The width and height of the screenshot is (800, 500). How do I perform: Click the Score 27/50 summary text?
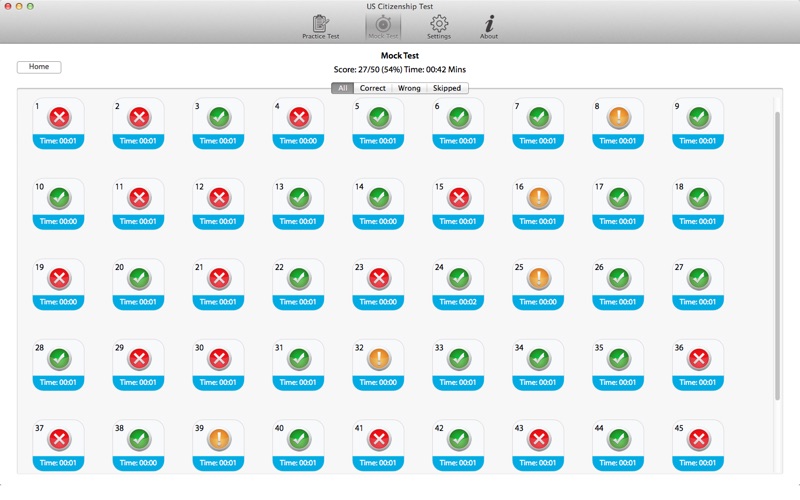399,70
